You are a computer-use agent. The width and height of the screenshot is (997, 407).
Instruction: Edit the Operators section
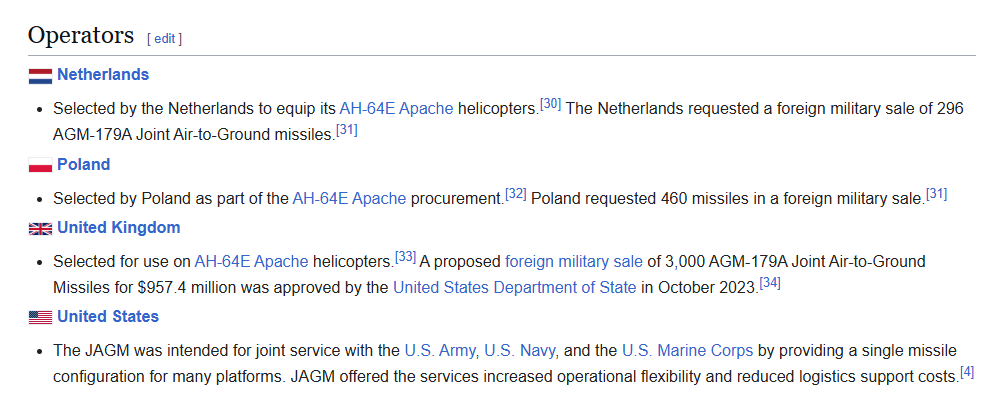[x=164, y=38]
